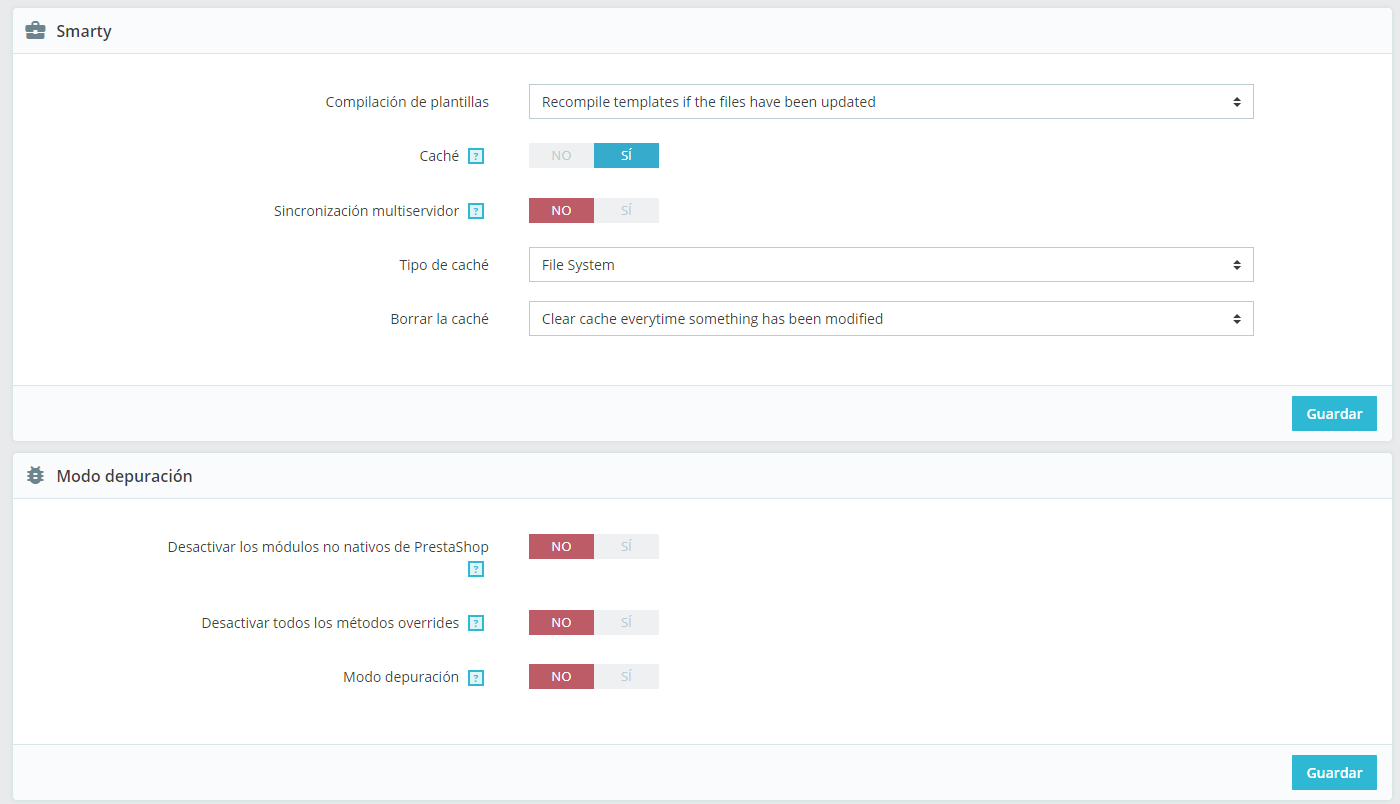
Task: Click help icon beside Desactivar métodos overrides
Action: [x=476, y=623]
